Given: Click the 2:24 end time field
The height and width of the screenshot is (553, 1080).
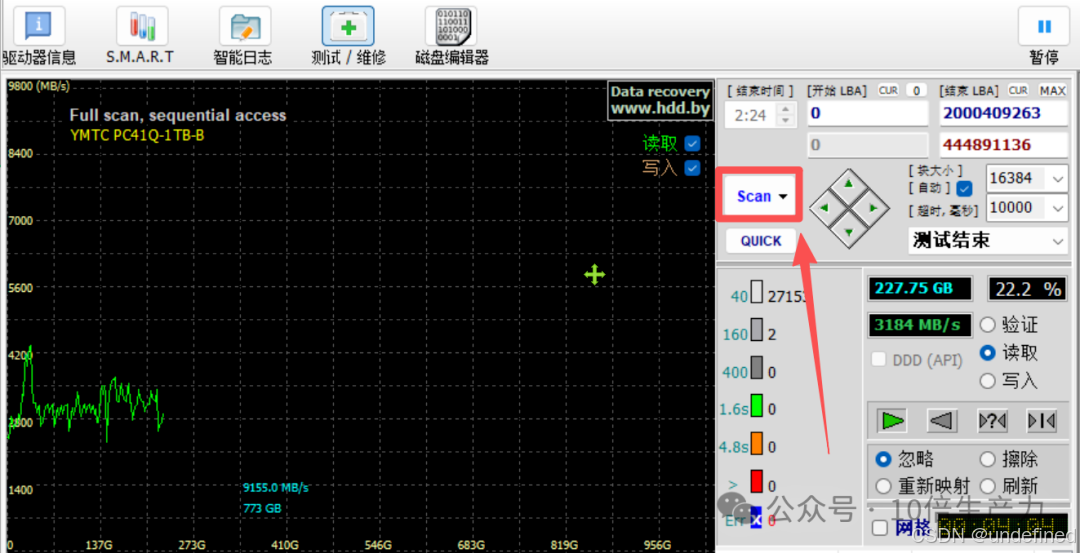Looking at the screenshot, I should [751, 115].
